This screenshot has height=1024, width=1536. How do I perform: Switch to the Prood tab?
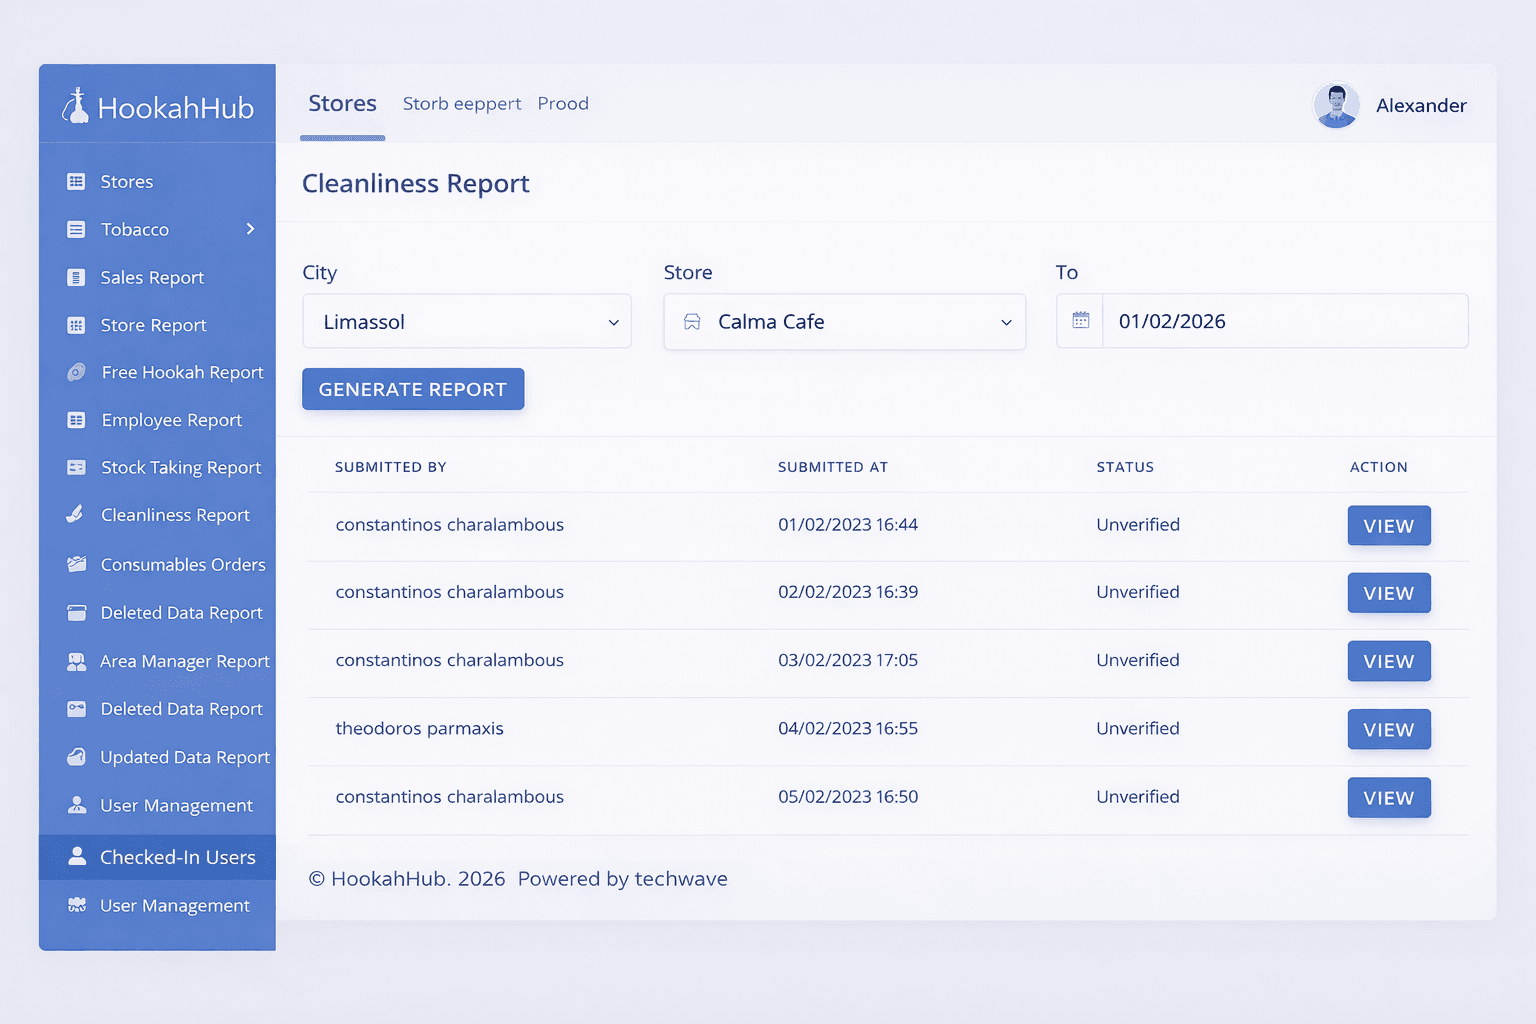click(563, 104)
